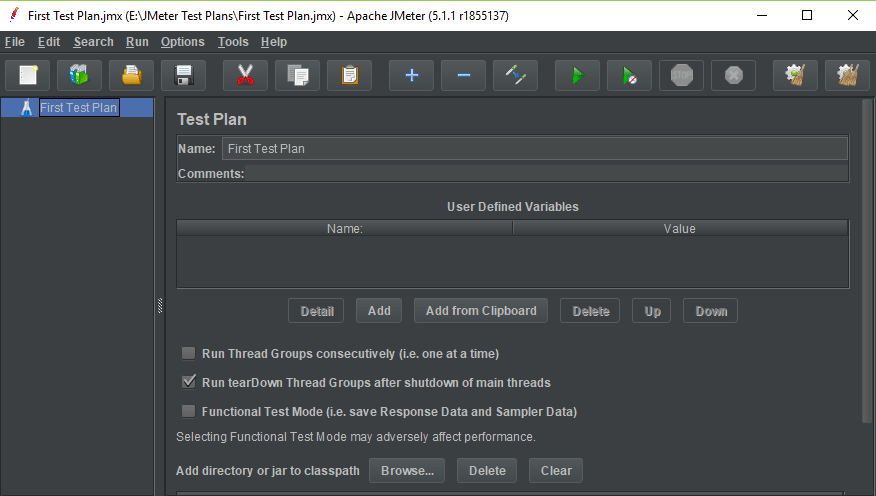876x496 pixels.
Task: Open the Edit menu
Action: 49,42
